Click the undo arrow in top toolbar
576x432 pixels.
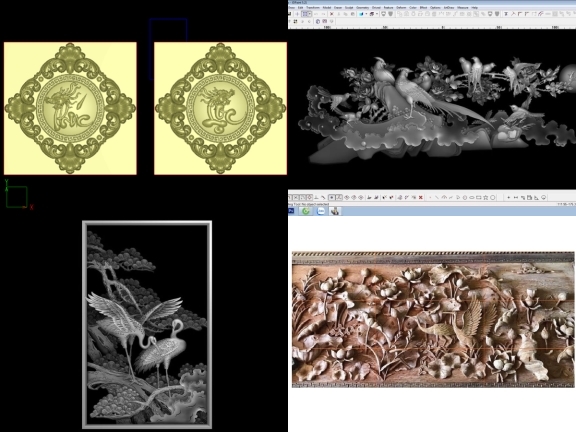tap(316, 14)
